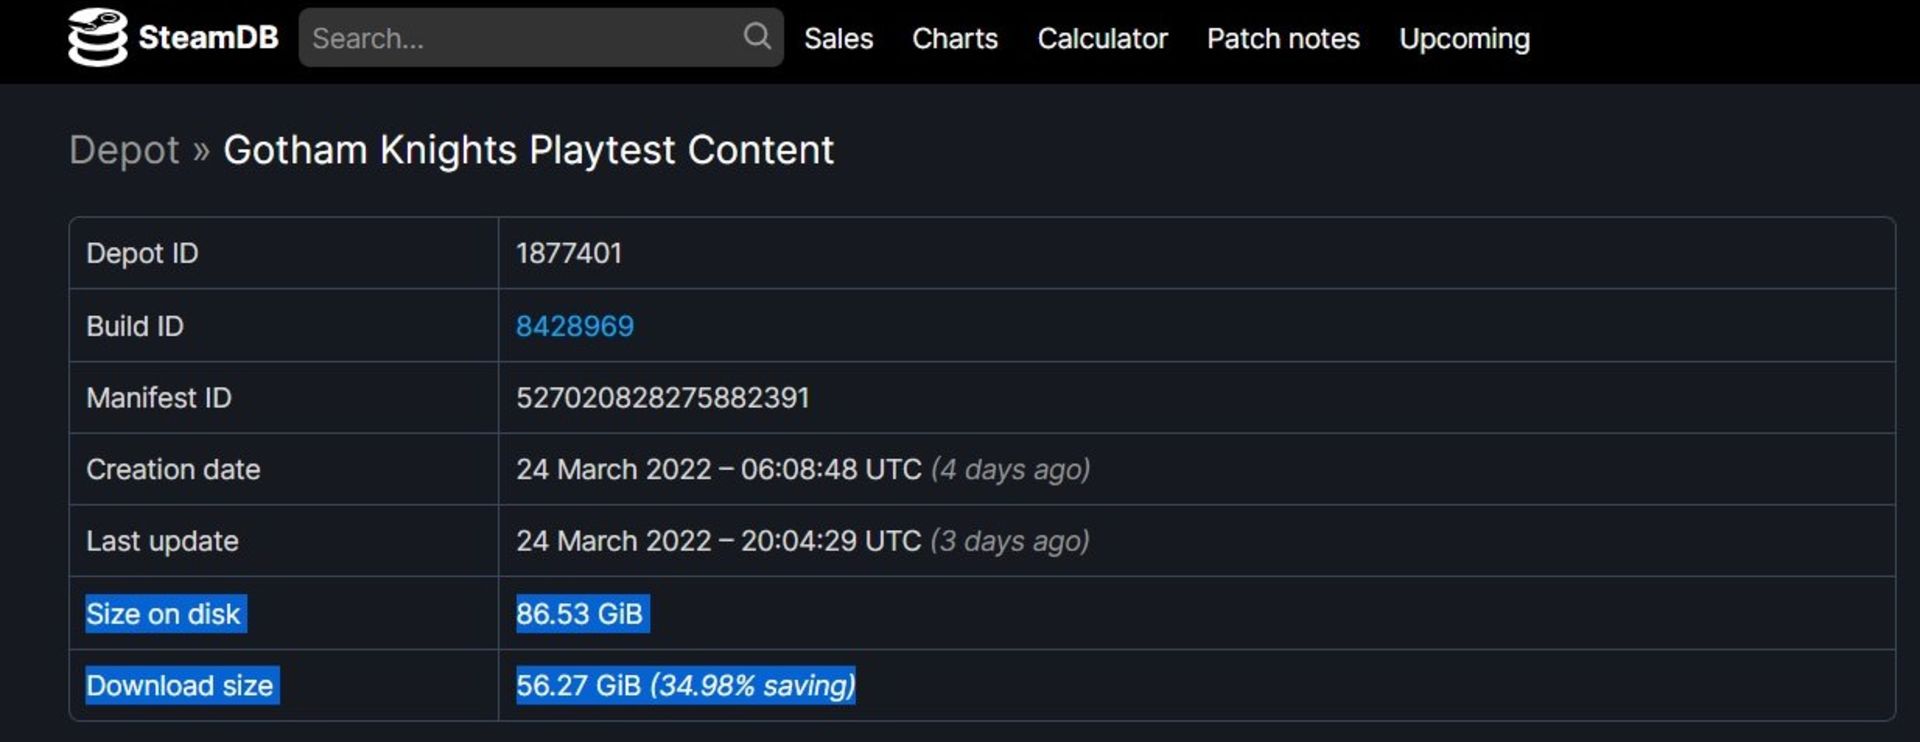Follow the Depot breadcrumb link
The height and width of the screenshot is (742, 1920).
124,150
